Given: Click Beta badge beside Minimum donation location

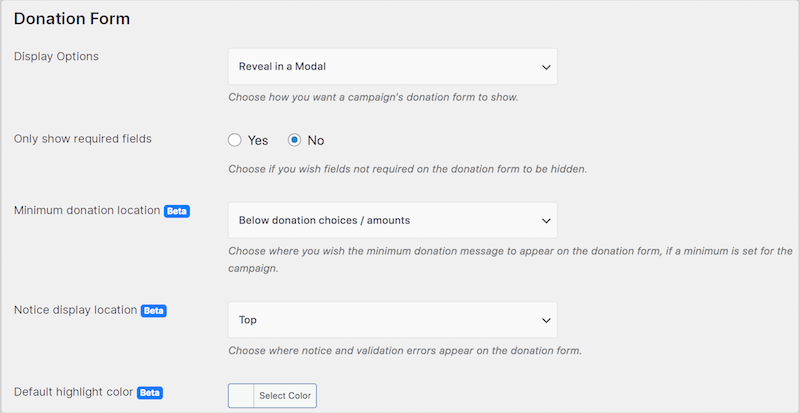Looking at the screenshot, I should pyautogui.click(x=177, y=211).
